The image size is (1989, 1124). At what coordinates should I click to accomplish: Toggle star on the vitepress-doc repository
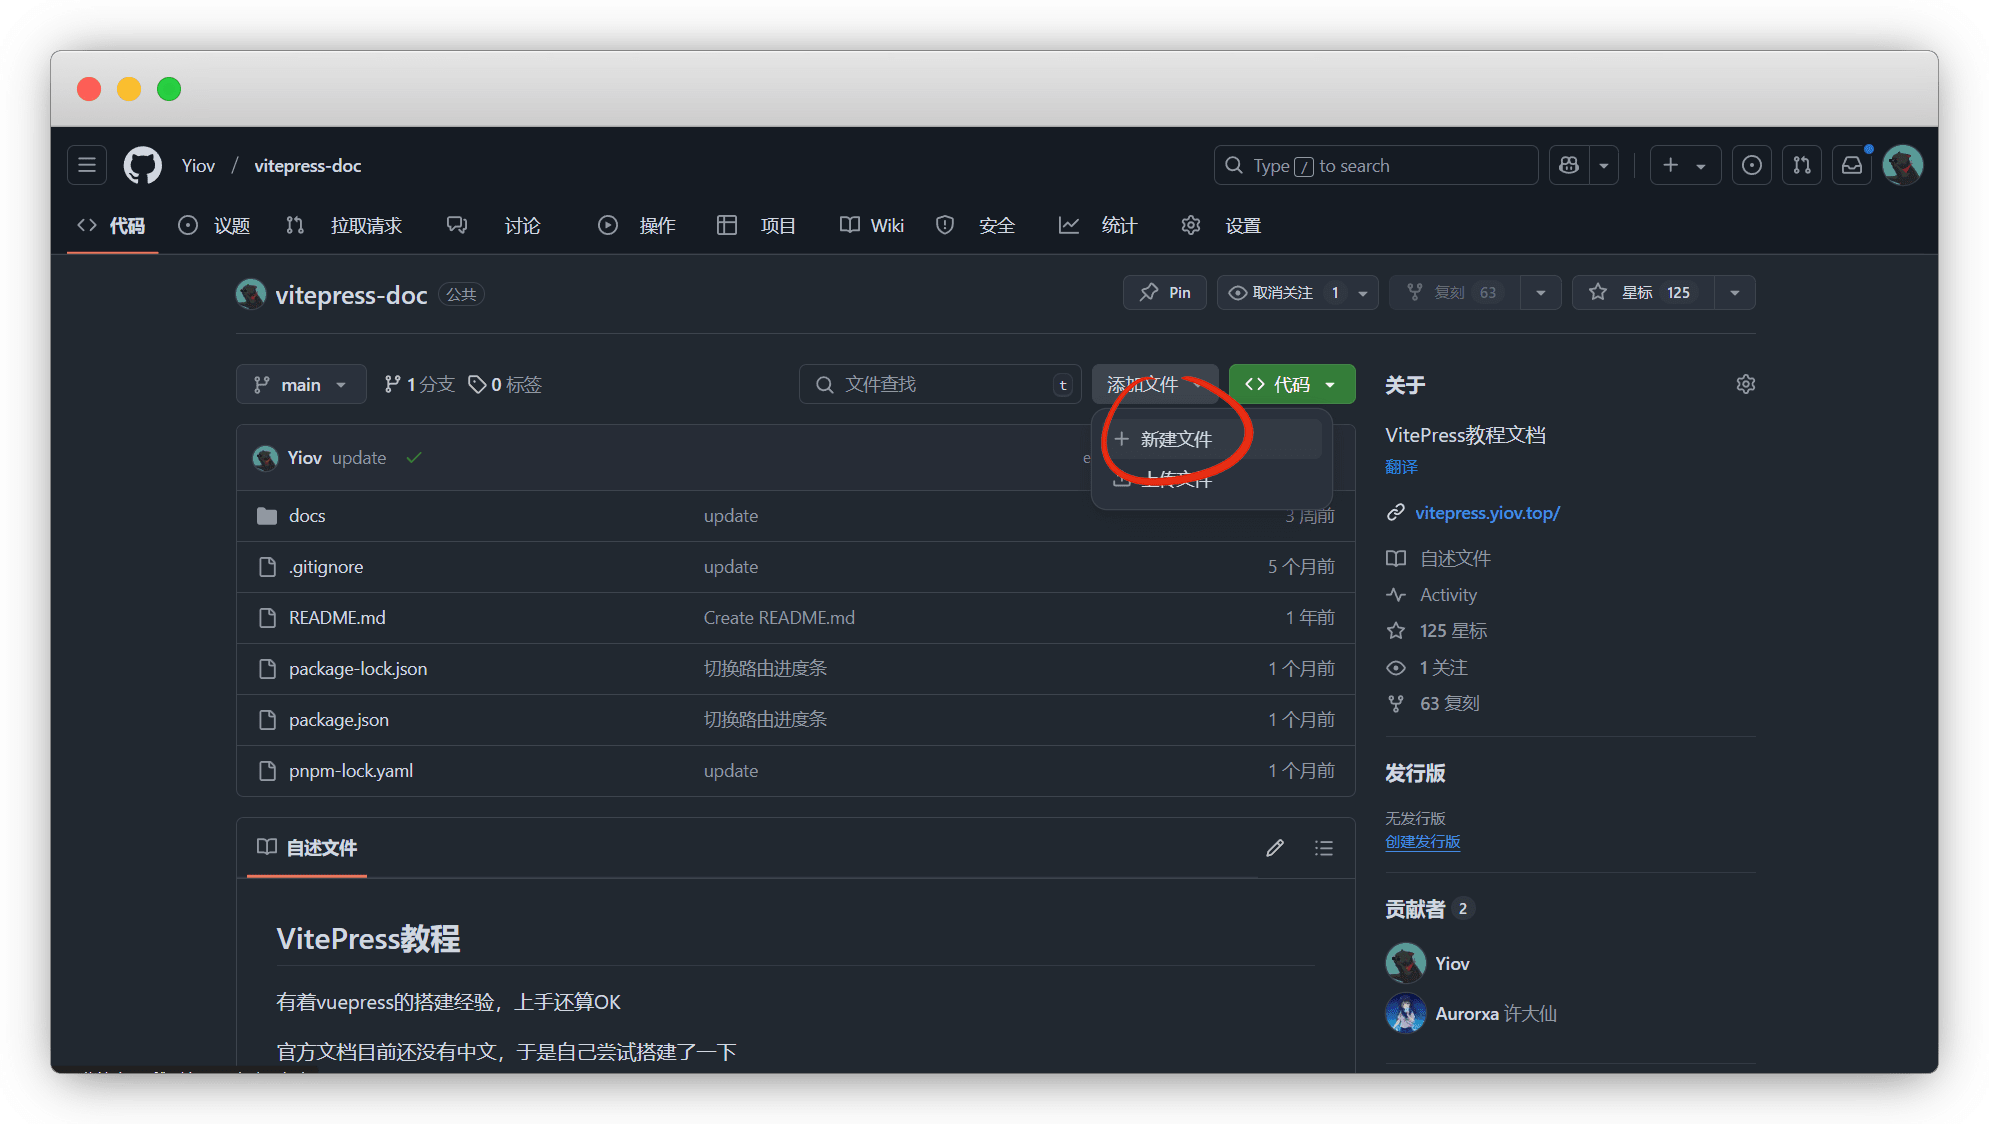(1642, 292)
